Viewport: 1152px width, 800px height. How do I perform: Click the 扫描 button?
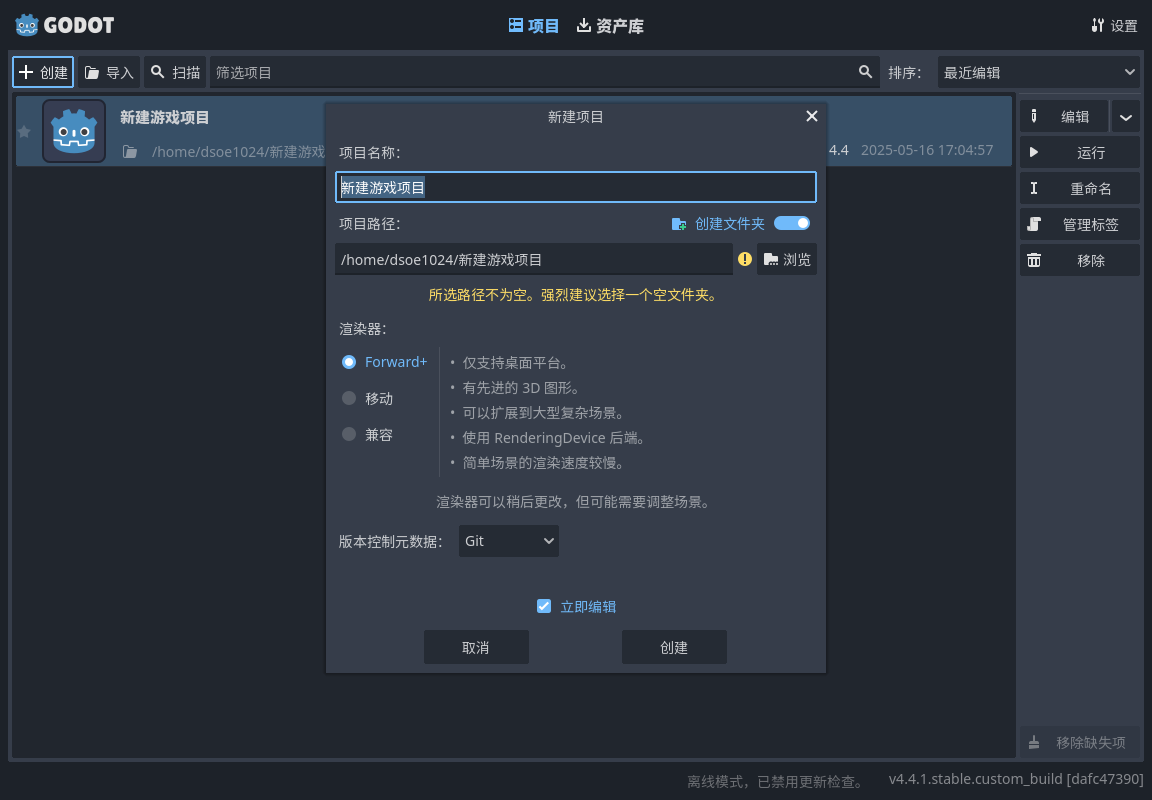click(x=175, y=72)
